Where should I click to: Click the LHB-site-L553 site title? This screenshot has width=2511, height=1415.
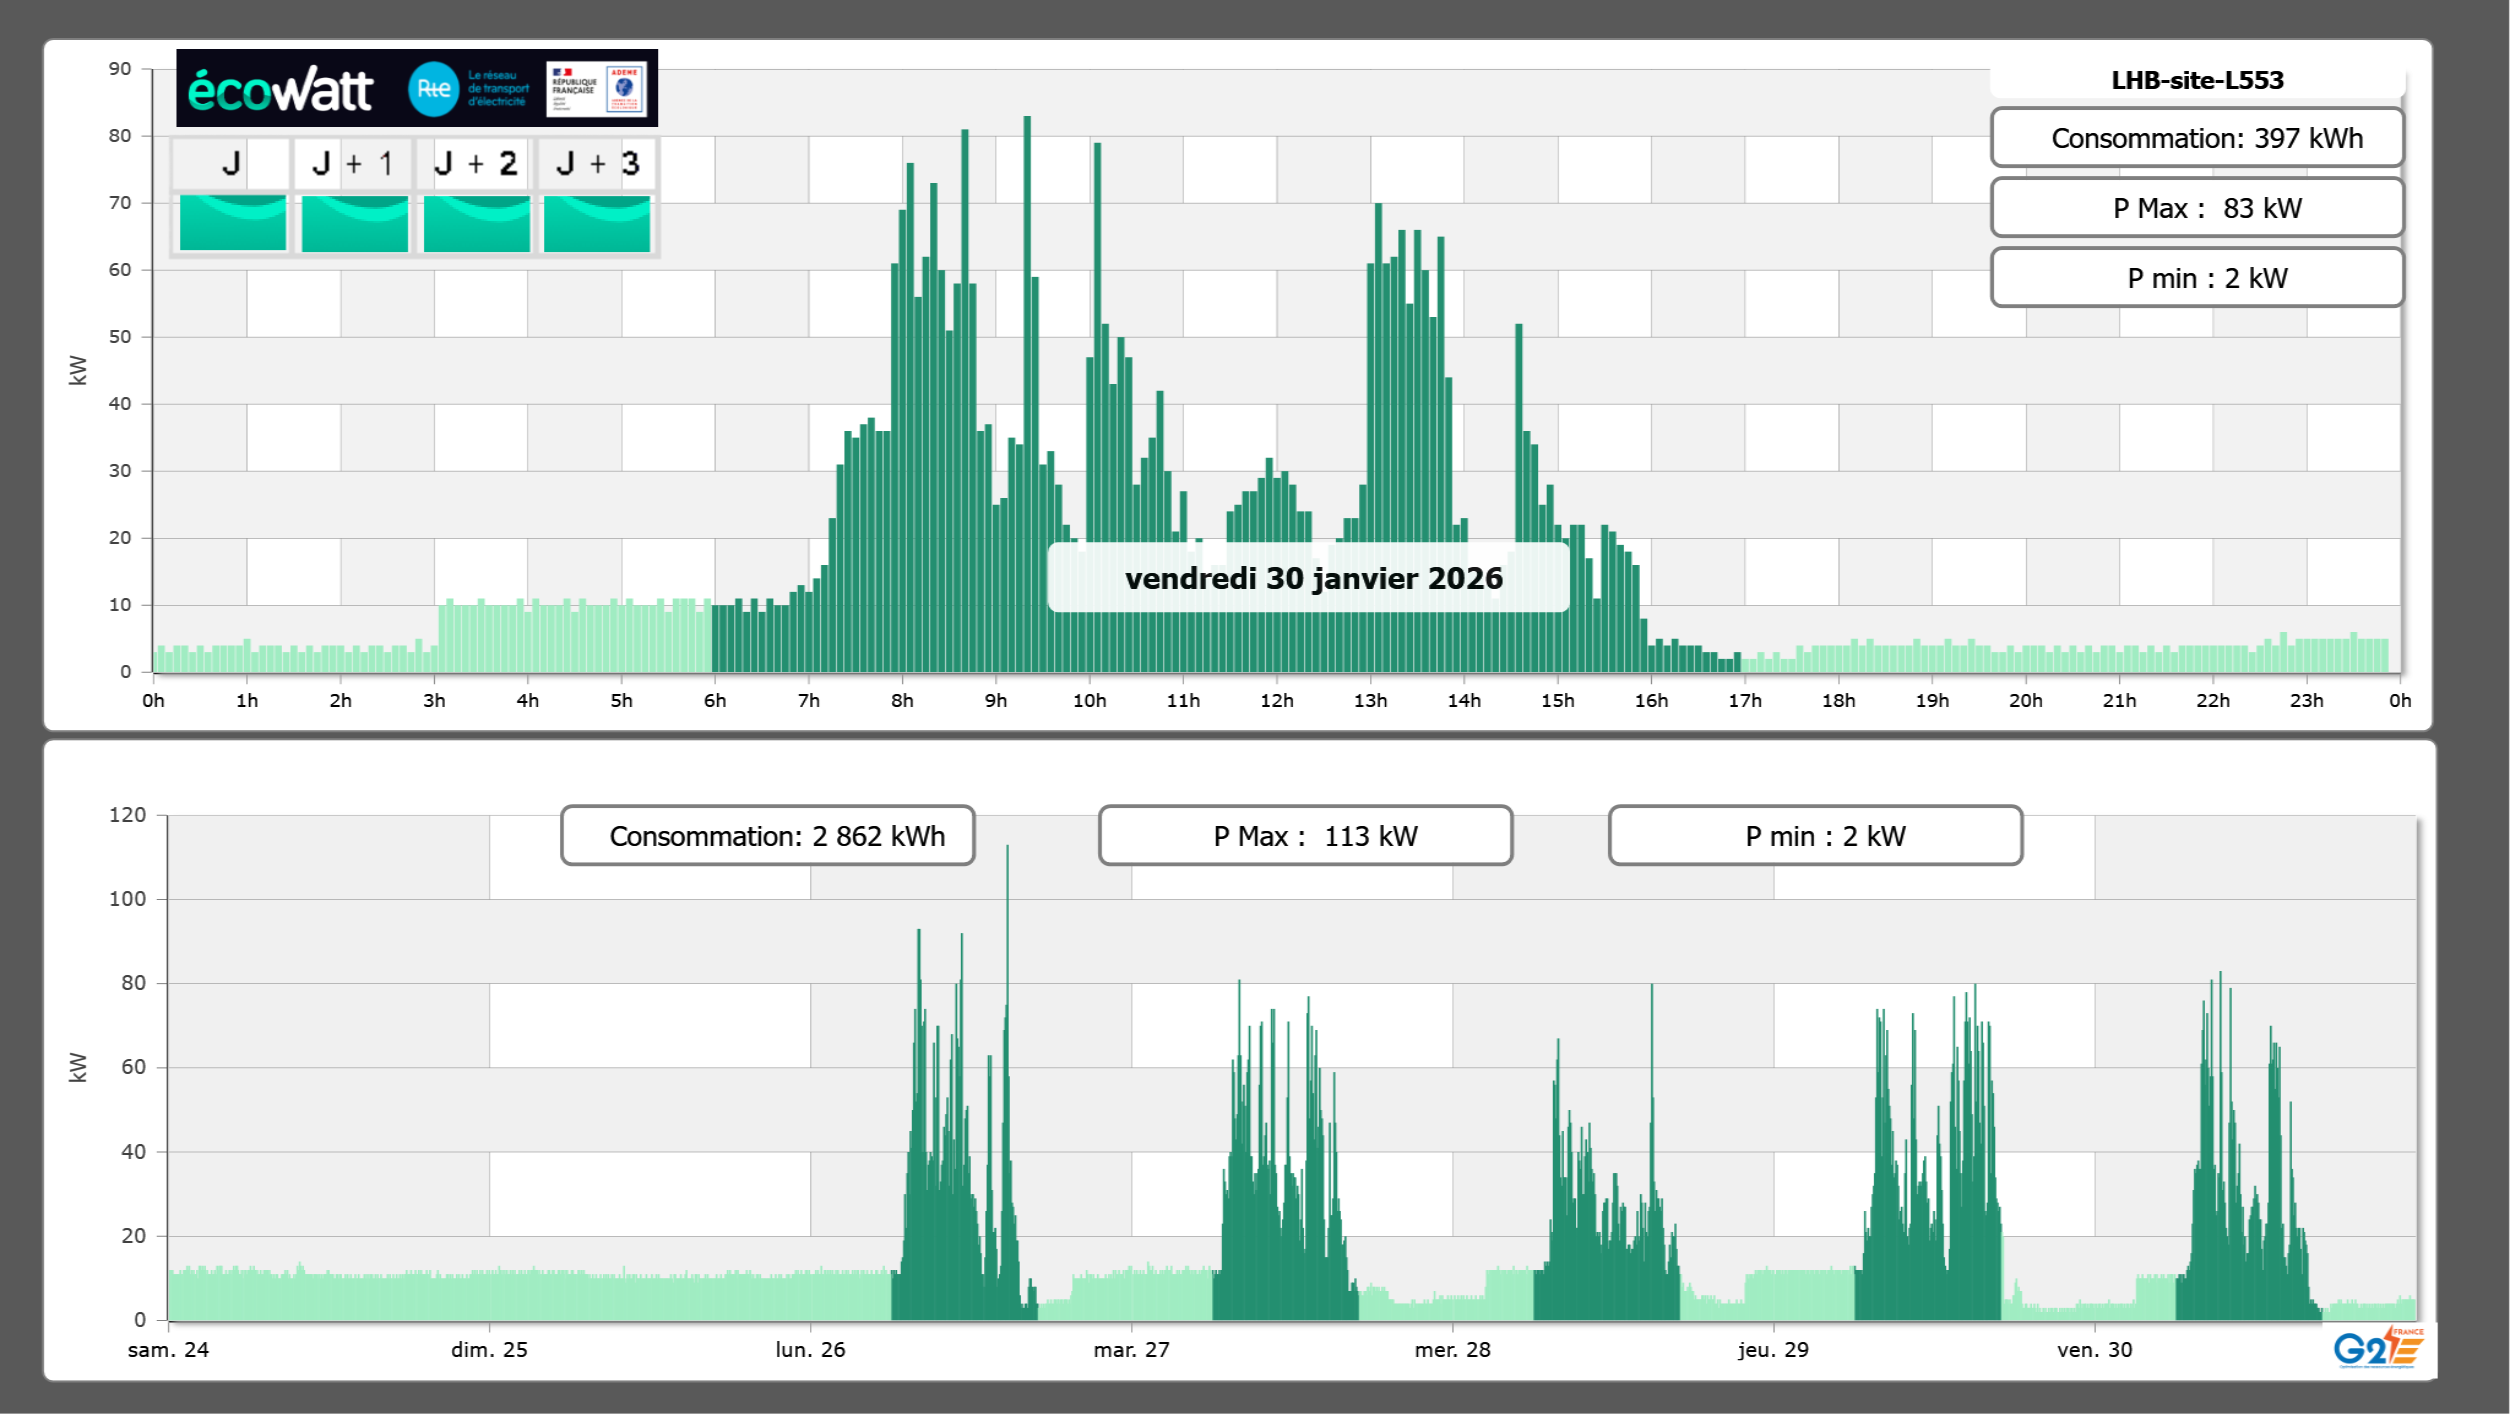[2196, 80]
